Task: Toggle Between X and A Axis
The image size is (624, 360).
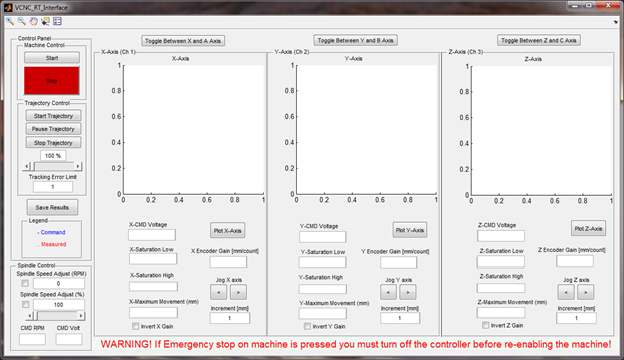Action: click(x=183, y=41)
